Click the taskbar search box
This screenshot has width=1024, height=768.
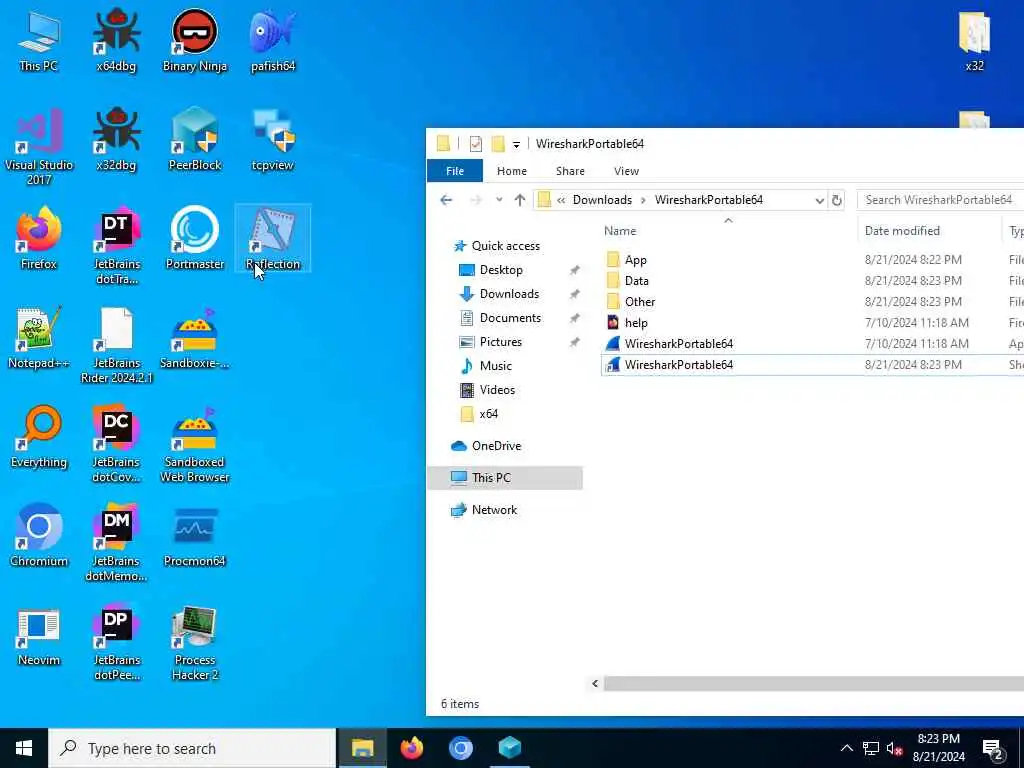192,748
